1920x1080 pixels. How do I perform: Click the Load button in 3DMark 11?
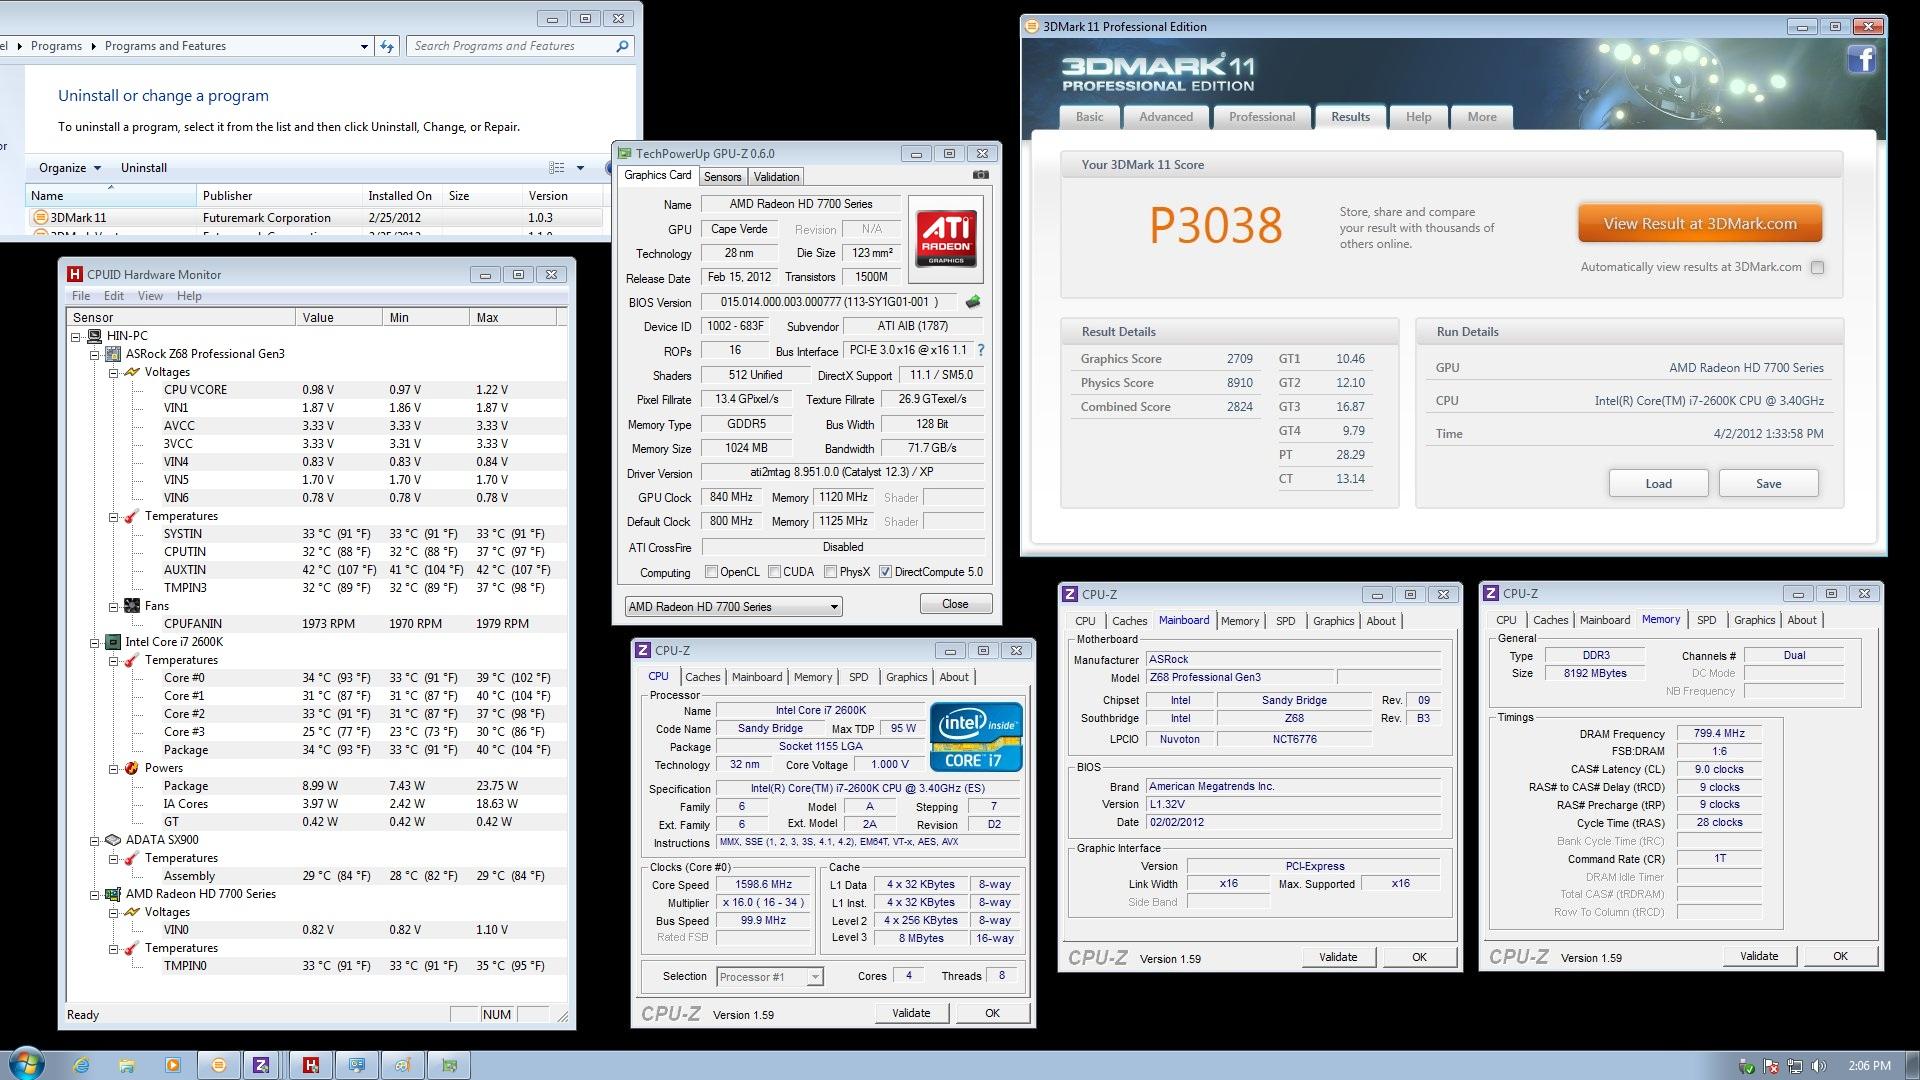pyautogui.click(x=1658, y=484)
